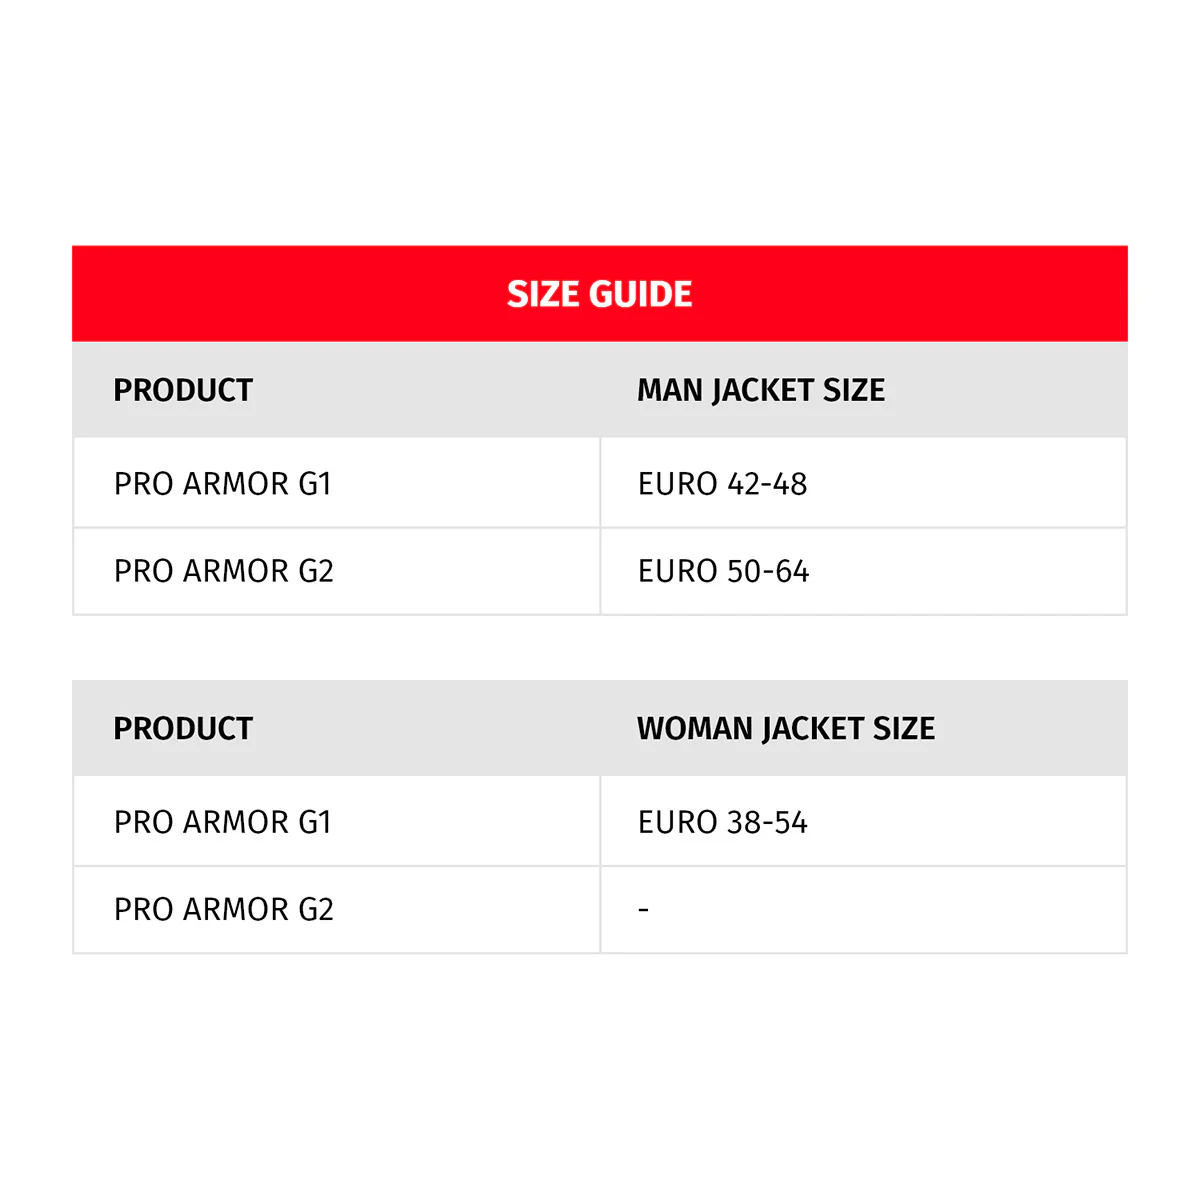Select PRO ARMOR G1 in the women's table
The height and width of the screenshot is (1200, 1200).
tap(222, 822)
